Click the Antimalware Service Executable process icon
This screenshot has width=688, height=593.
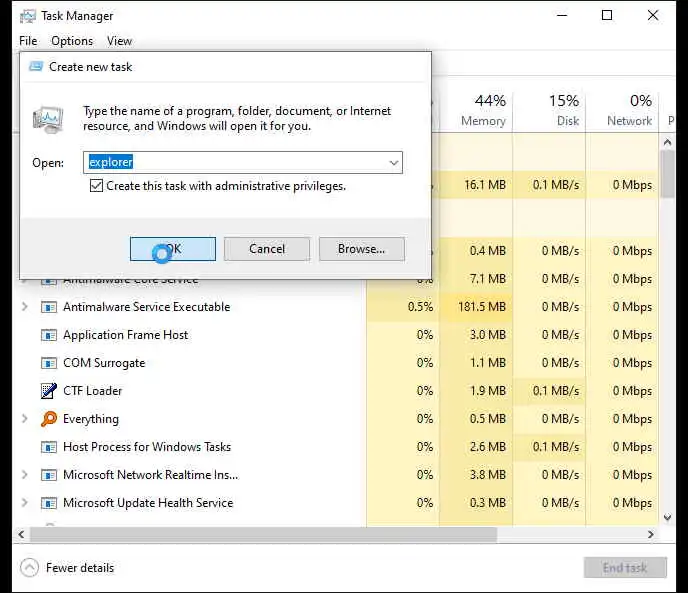point(49,307)
